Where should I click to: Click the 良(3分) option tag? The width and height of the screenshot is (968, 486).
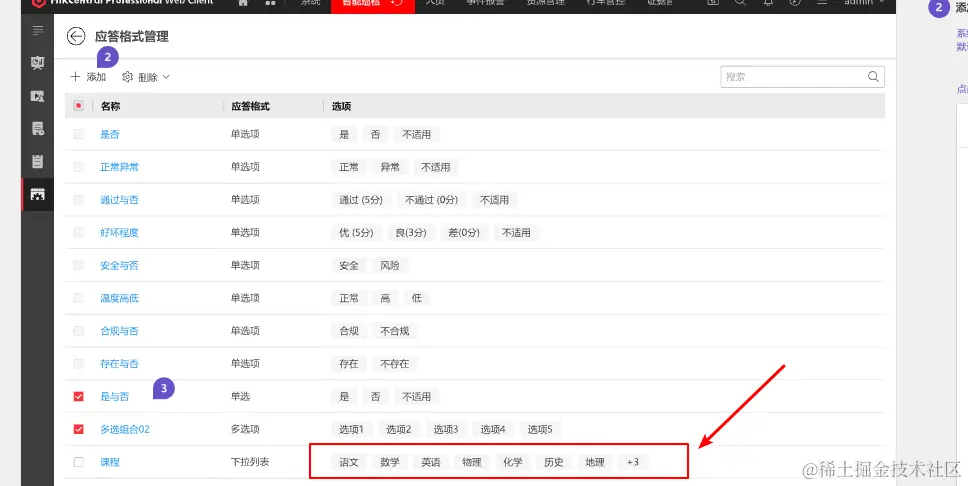[x=411, y=232]
